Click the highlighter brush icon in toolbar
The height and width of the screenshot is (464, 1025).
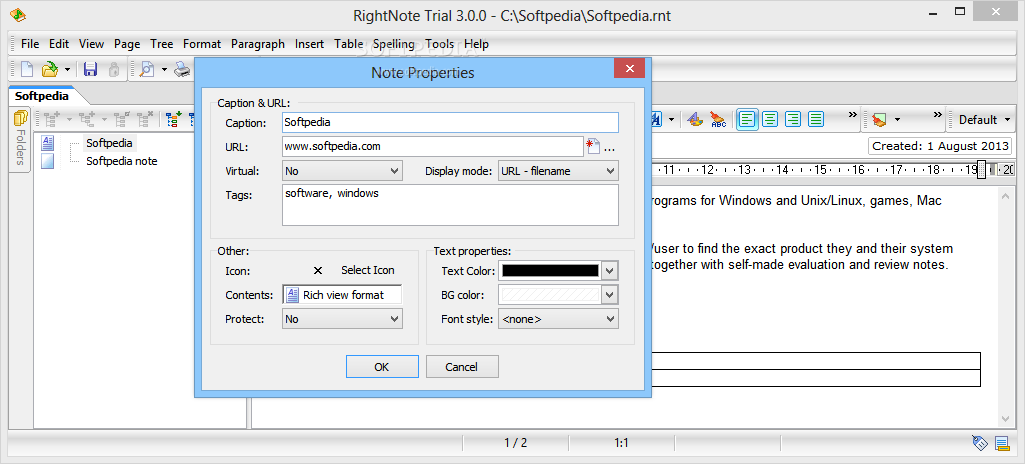click(x=879, y=119)
